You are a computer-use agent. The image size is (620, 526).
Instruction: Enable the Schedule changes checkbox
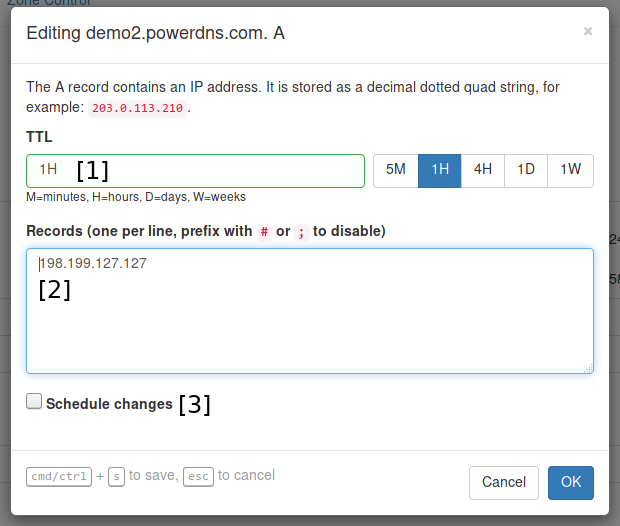[34, 402]
